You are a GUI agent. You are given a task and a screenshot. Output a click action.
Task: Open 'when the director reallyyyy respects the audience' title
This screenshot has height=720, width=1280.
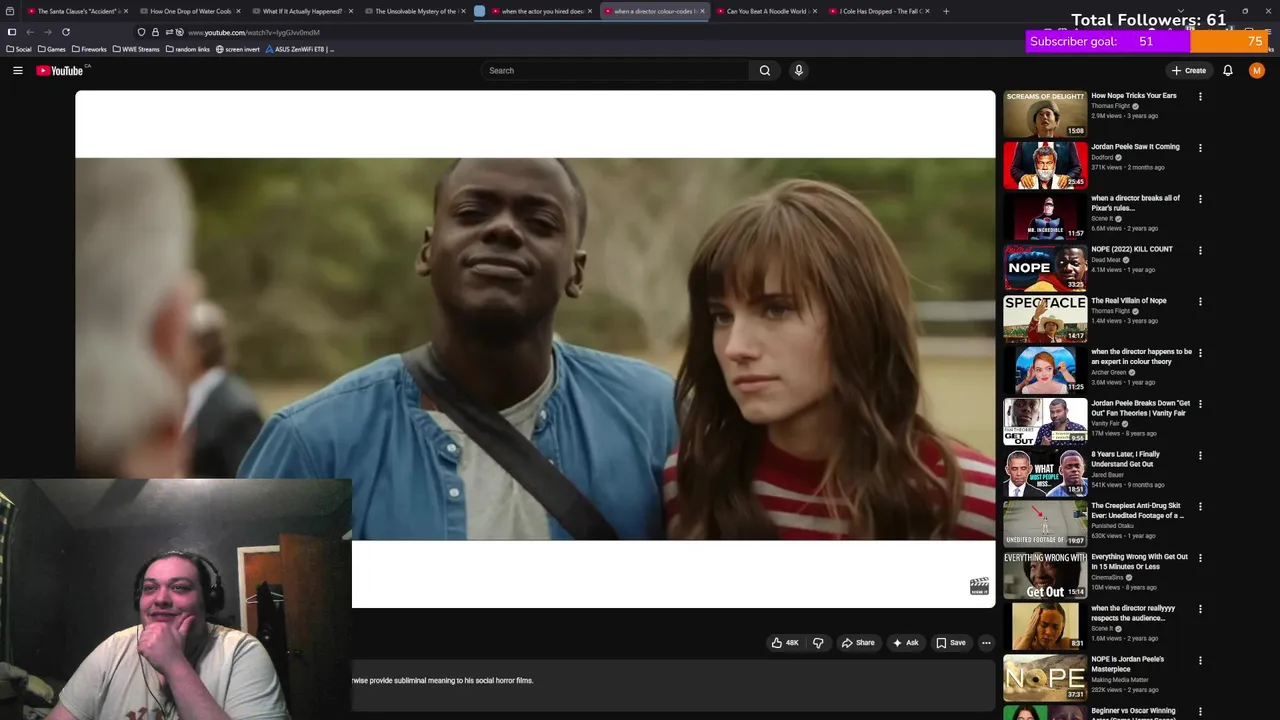[x=1133, y=613]
